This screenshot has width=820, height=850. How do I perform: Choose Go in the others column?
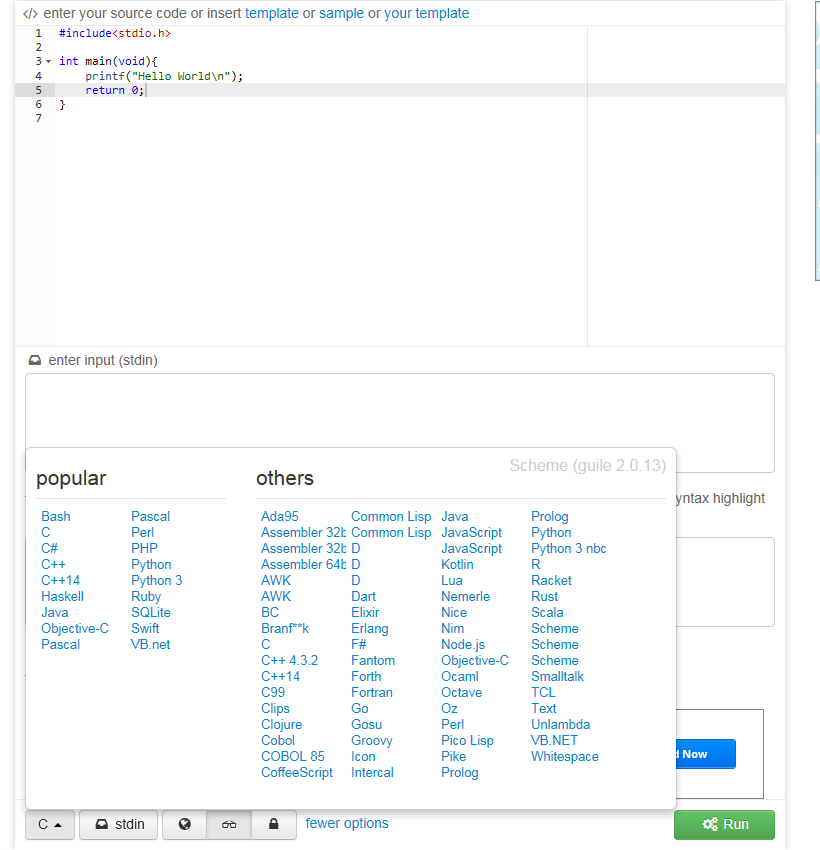tap(360, 709)
